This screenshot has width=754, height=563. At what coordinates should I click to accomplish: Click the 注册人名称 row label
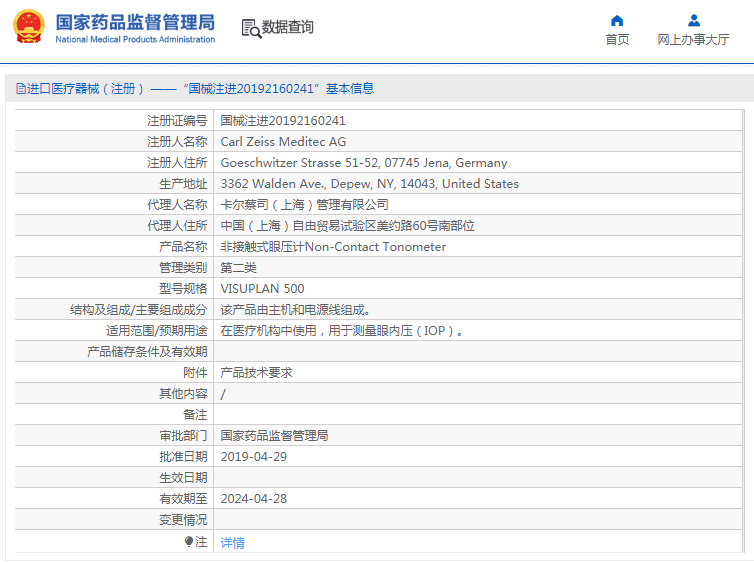tap(177, 142)
